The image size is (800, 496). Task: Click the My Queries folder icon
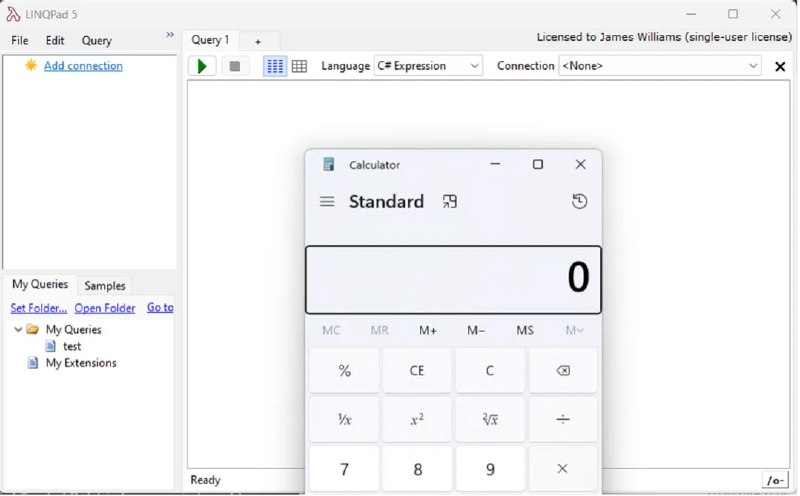[x=33, y=329]
